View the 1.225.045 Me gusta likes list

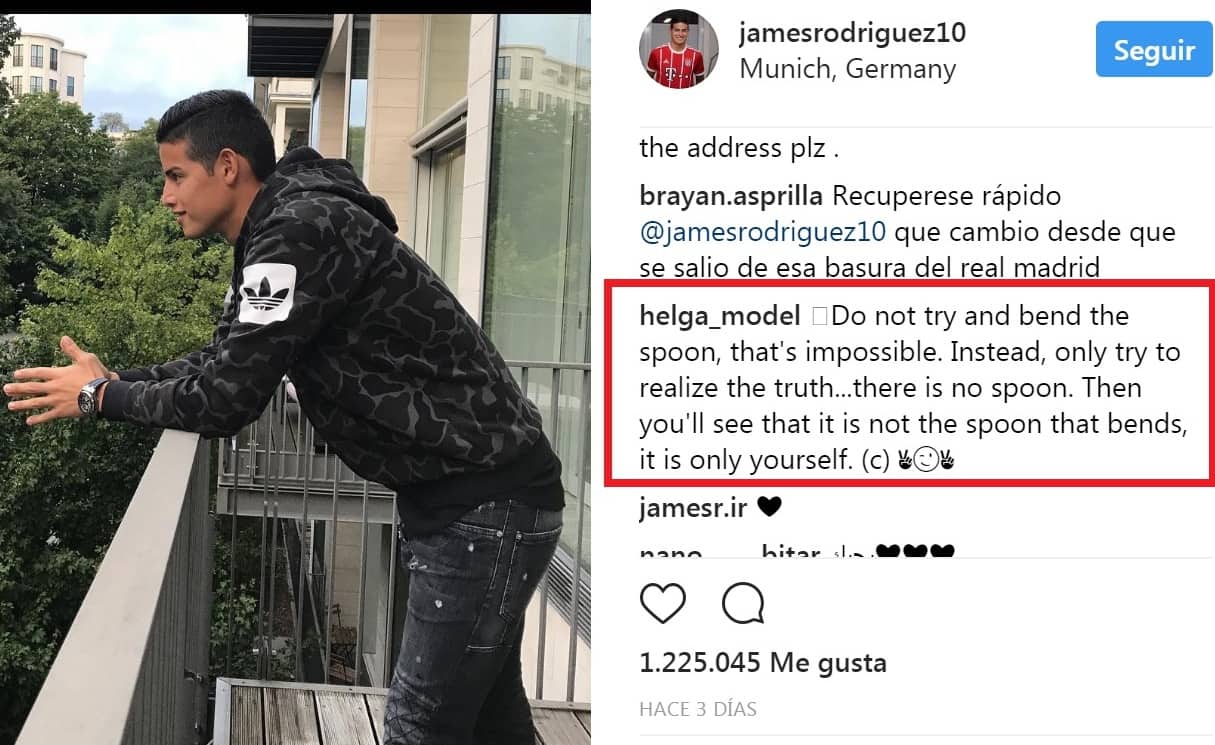pyautogui.click(x=763, y=662)
